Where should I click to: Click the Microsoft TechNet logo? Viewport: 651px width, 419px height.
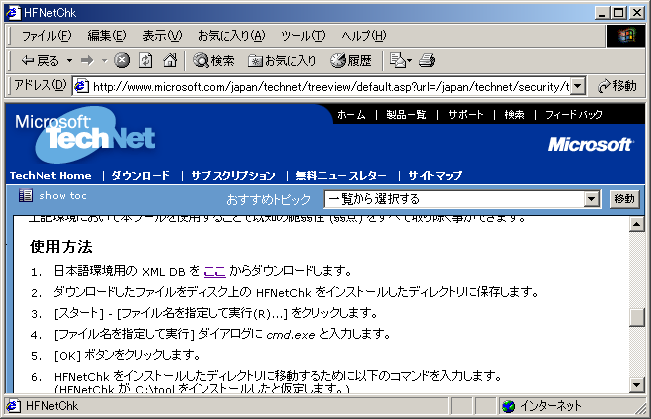[x=85, y=134]
